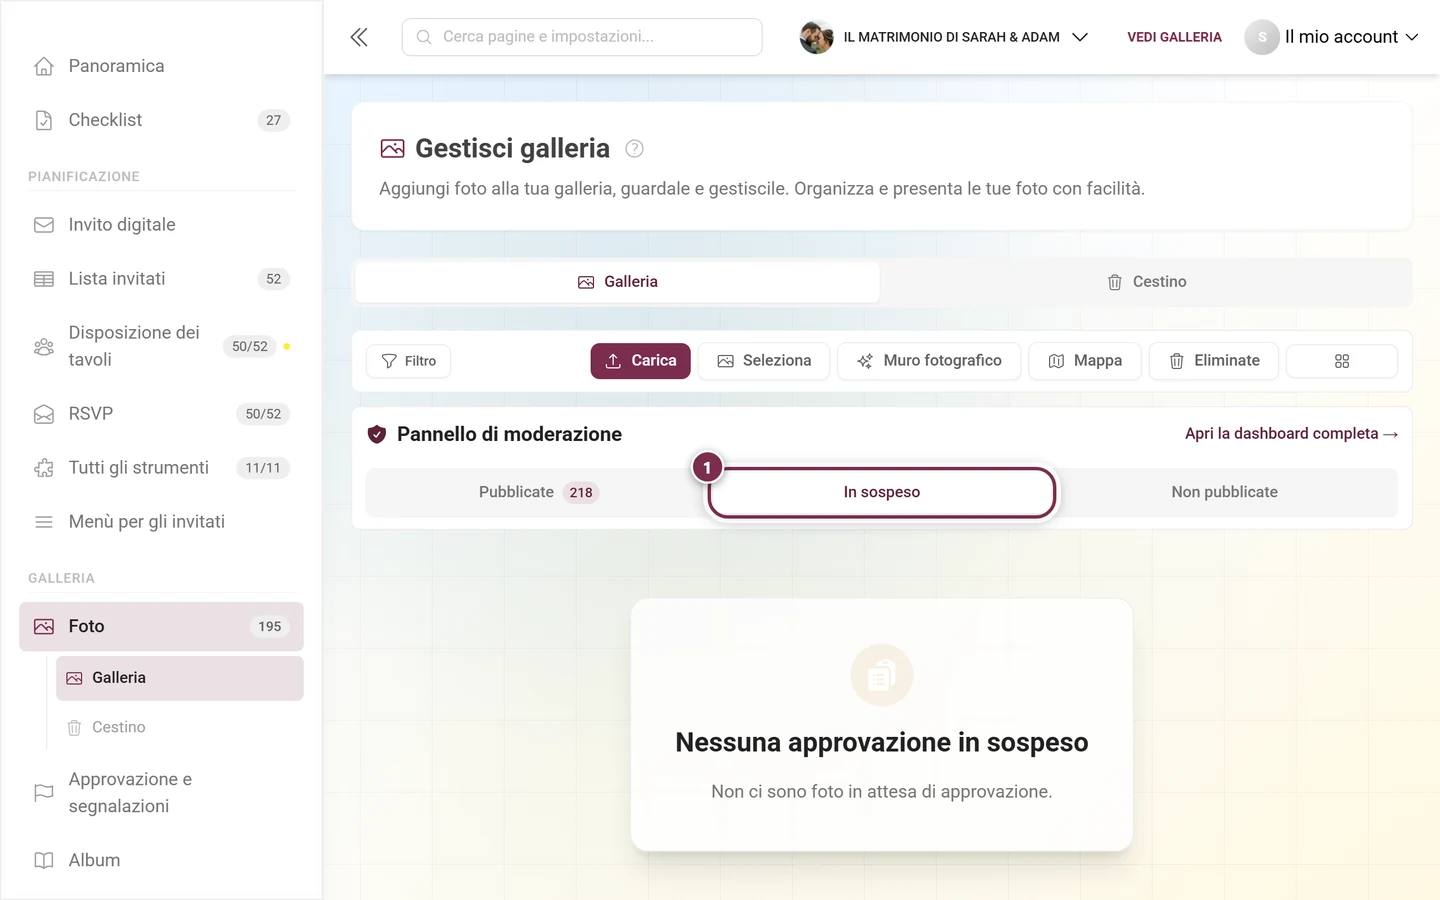Open the Filtro button
Viewport: 1440px width, 900px height.
[408, 361]
